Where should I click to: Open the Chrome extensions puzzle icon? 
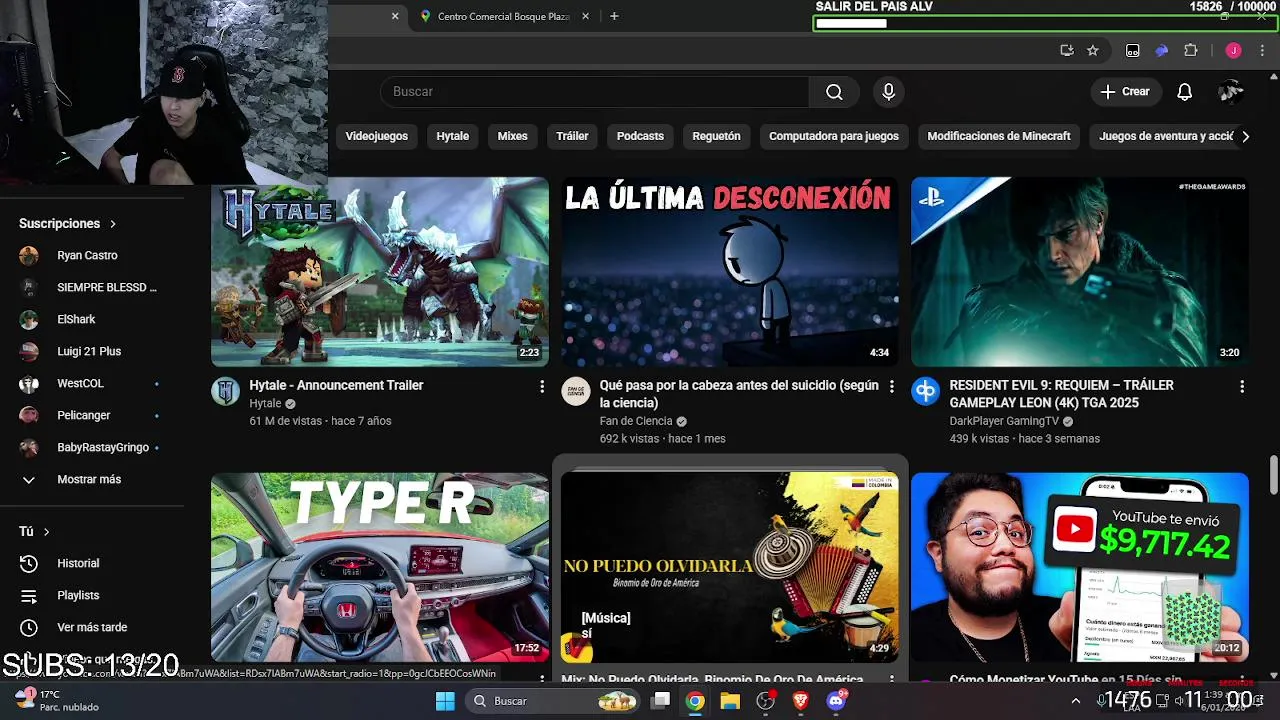[x=1190, y=50]
